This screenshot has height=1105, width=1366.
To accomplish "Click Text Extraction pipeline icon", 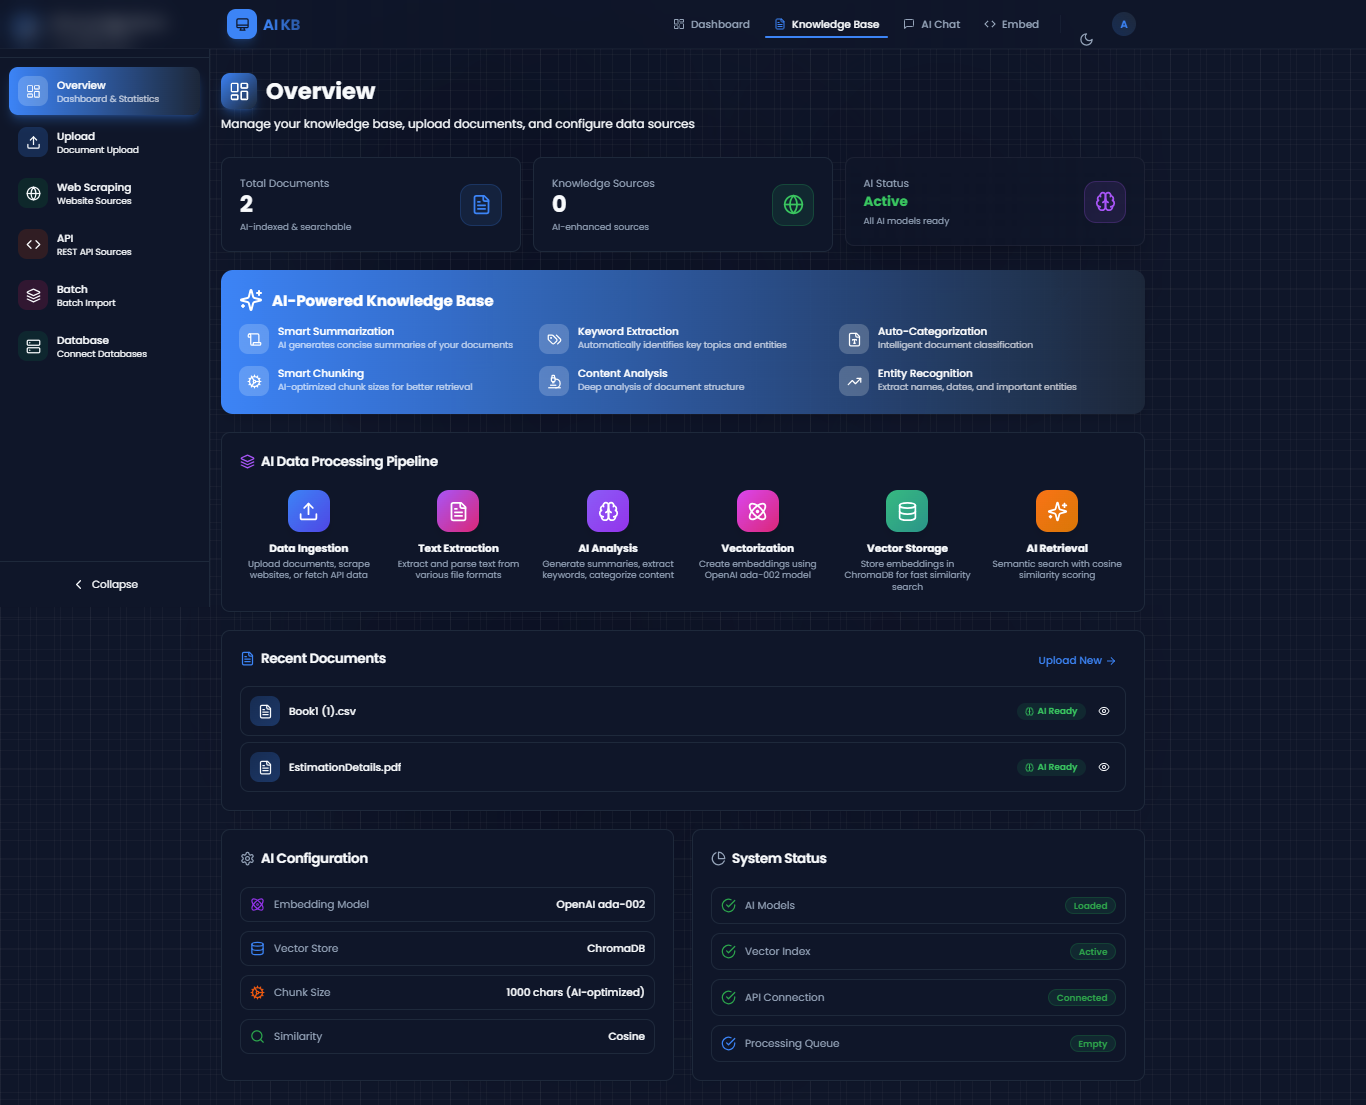I will [x=458, y=511].
